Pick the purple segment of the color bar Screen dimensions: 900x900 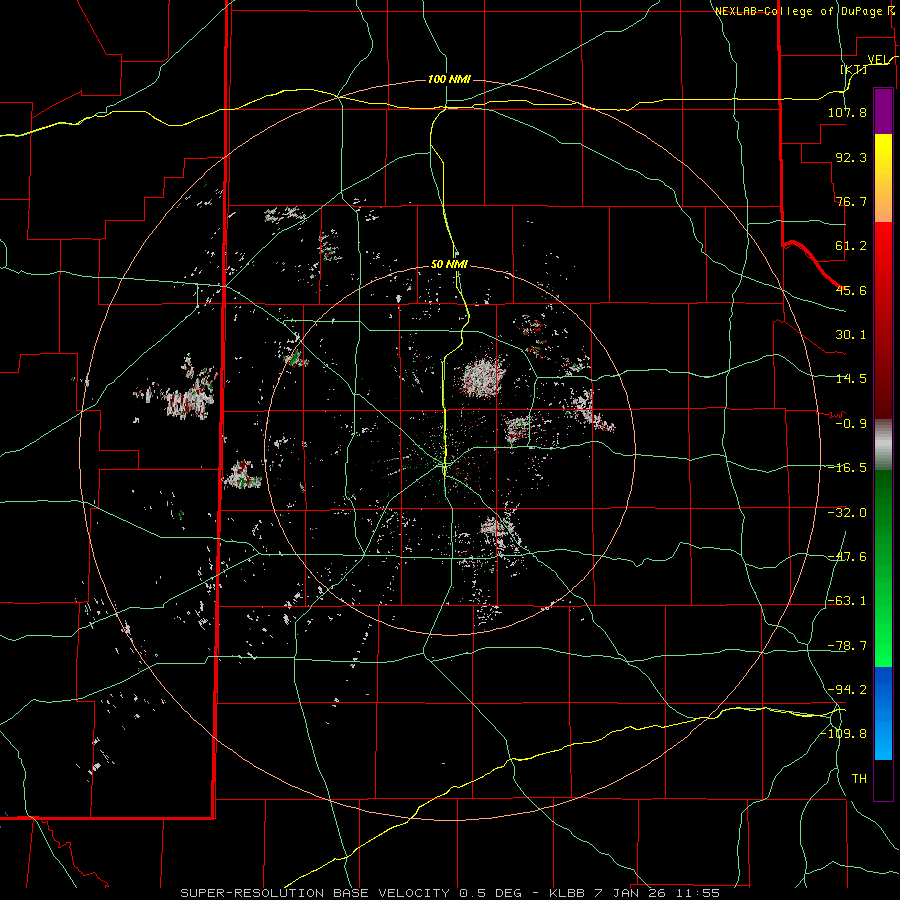(883, 111)
